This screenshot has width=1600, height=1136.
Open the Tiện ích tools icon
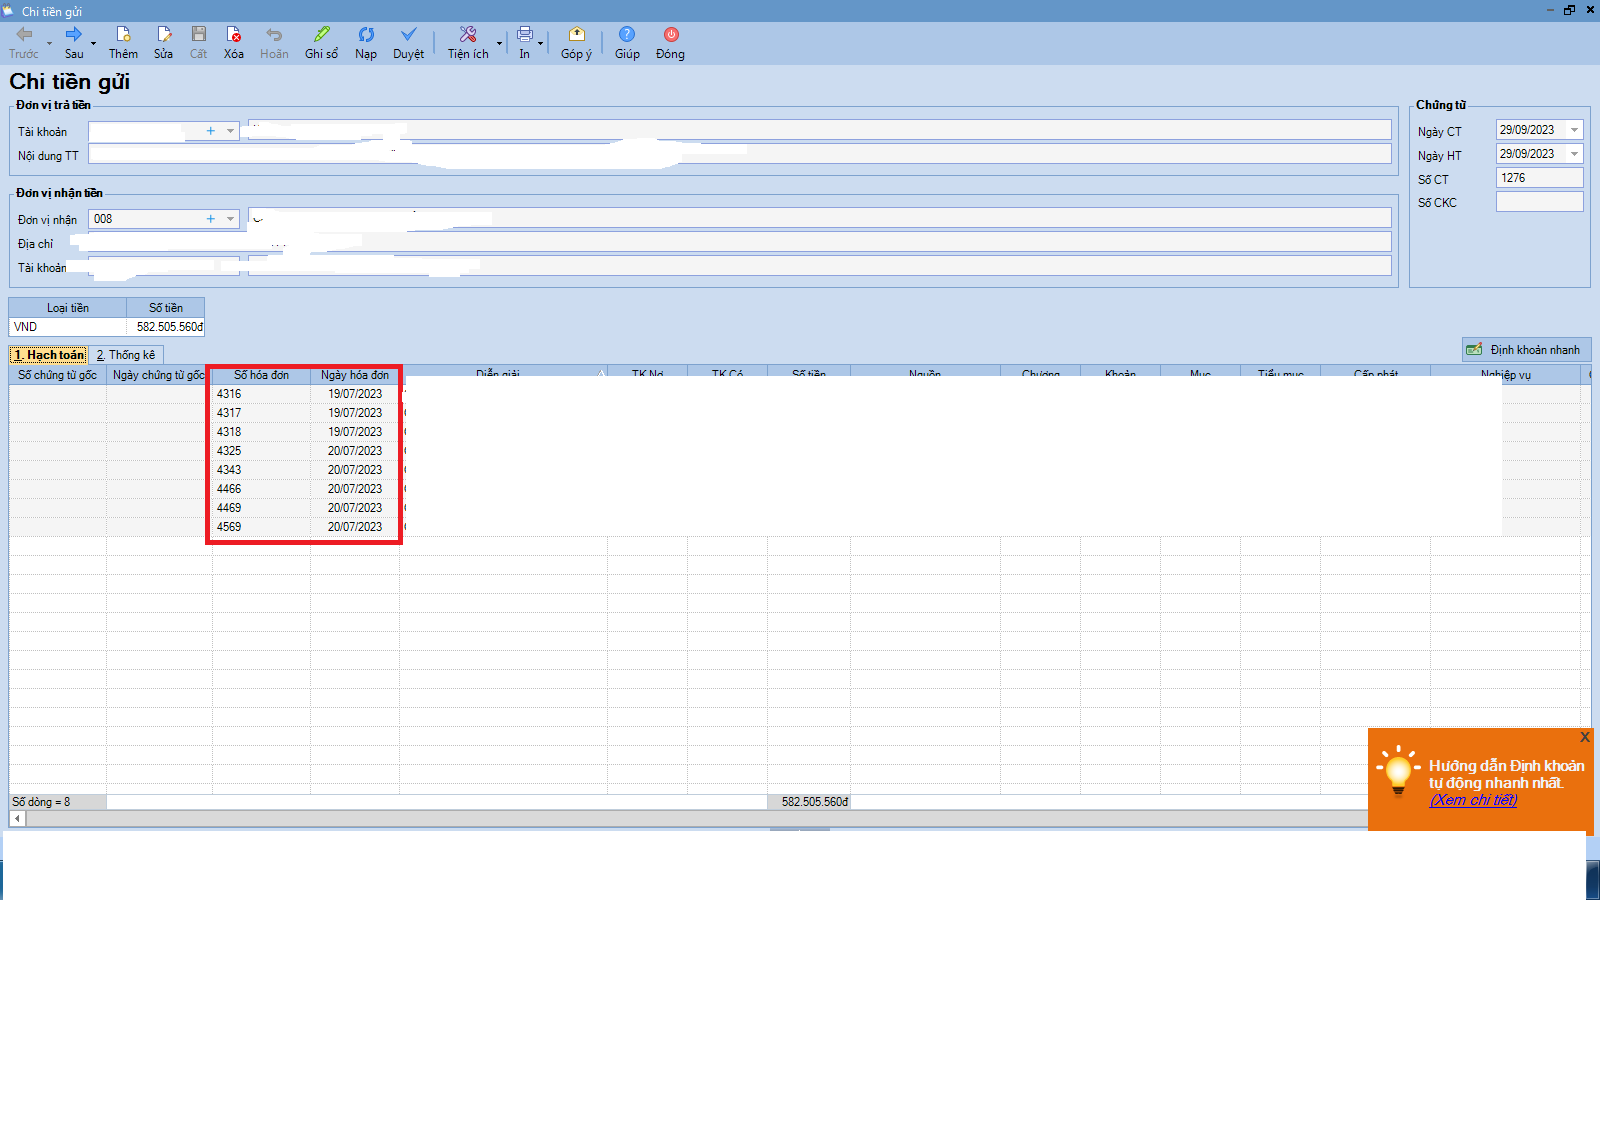tap(468, 34)
